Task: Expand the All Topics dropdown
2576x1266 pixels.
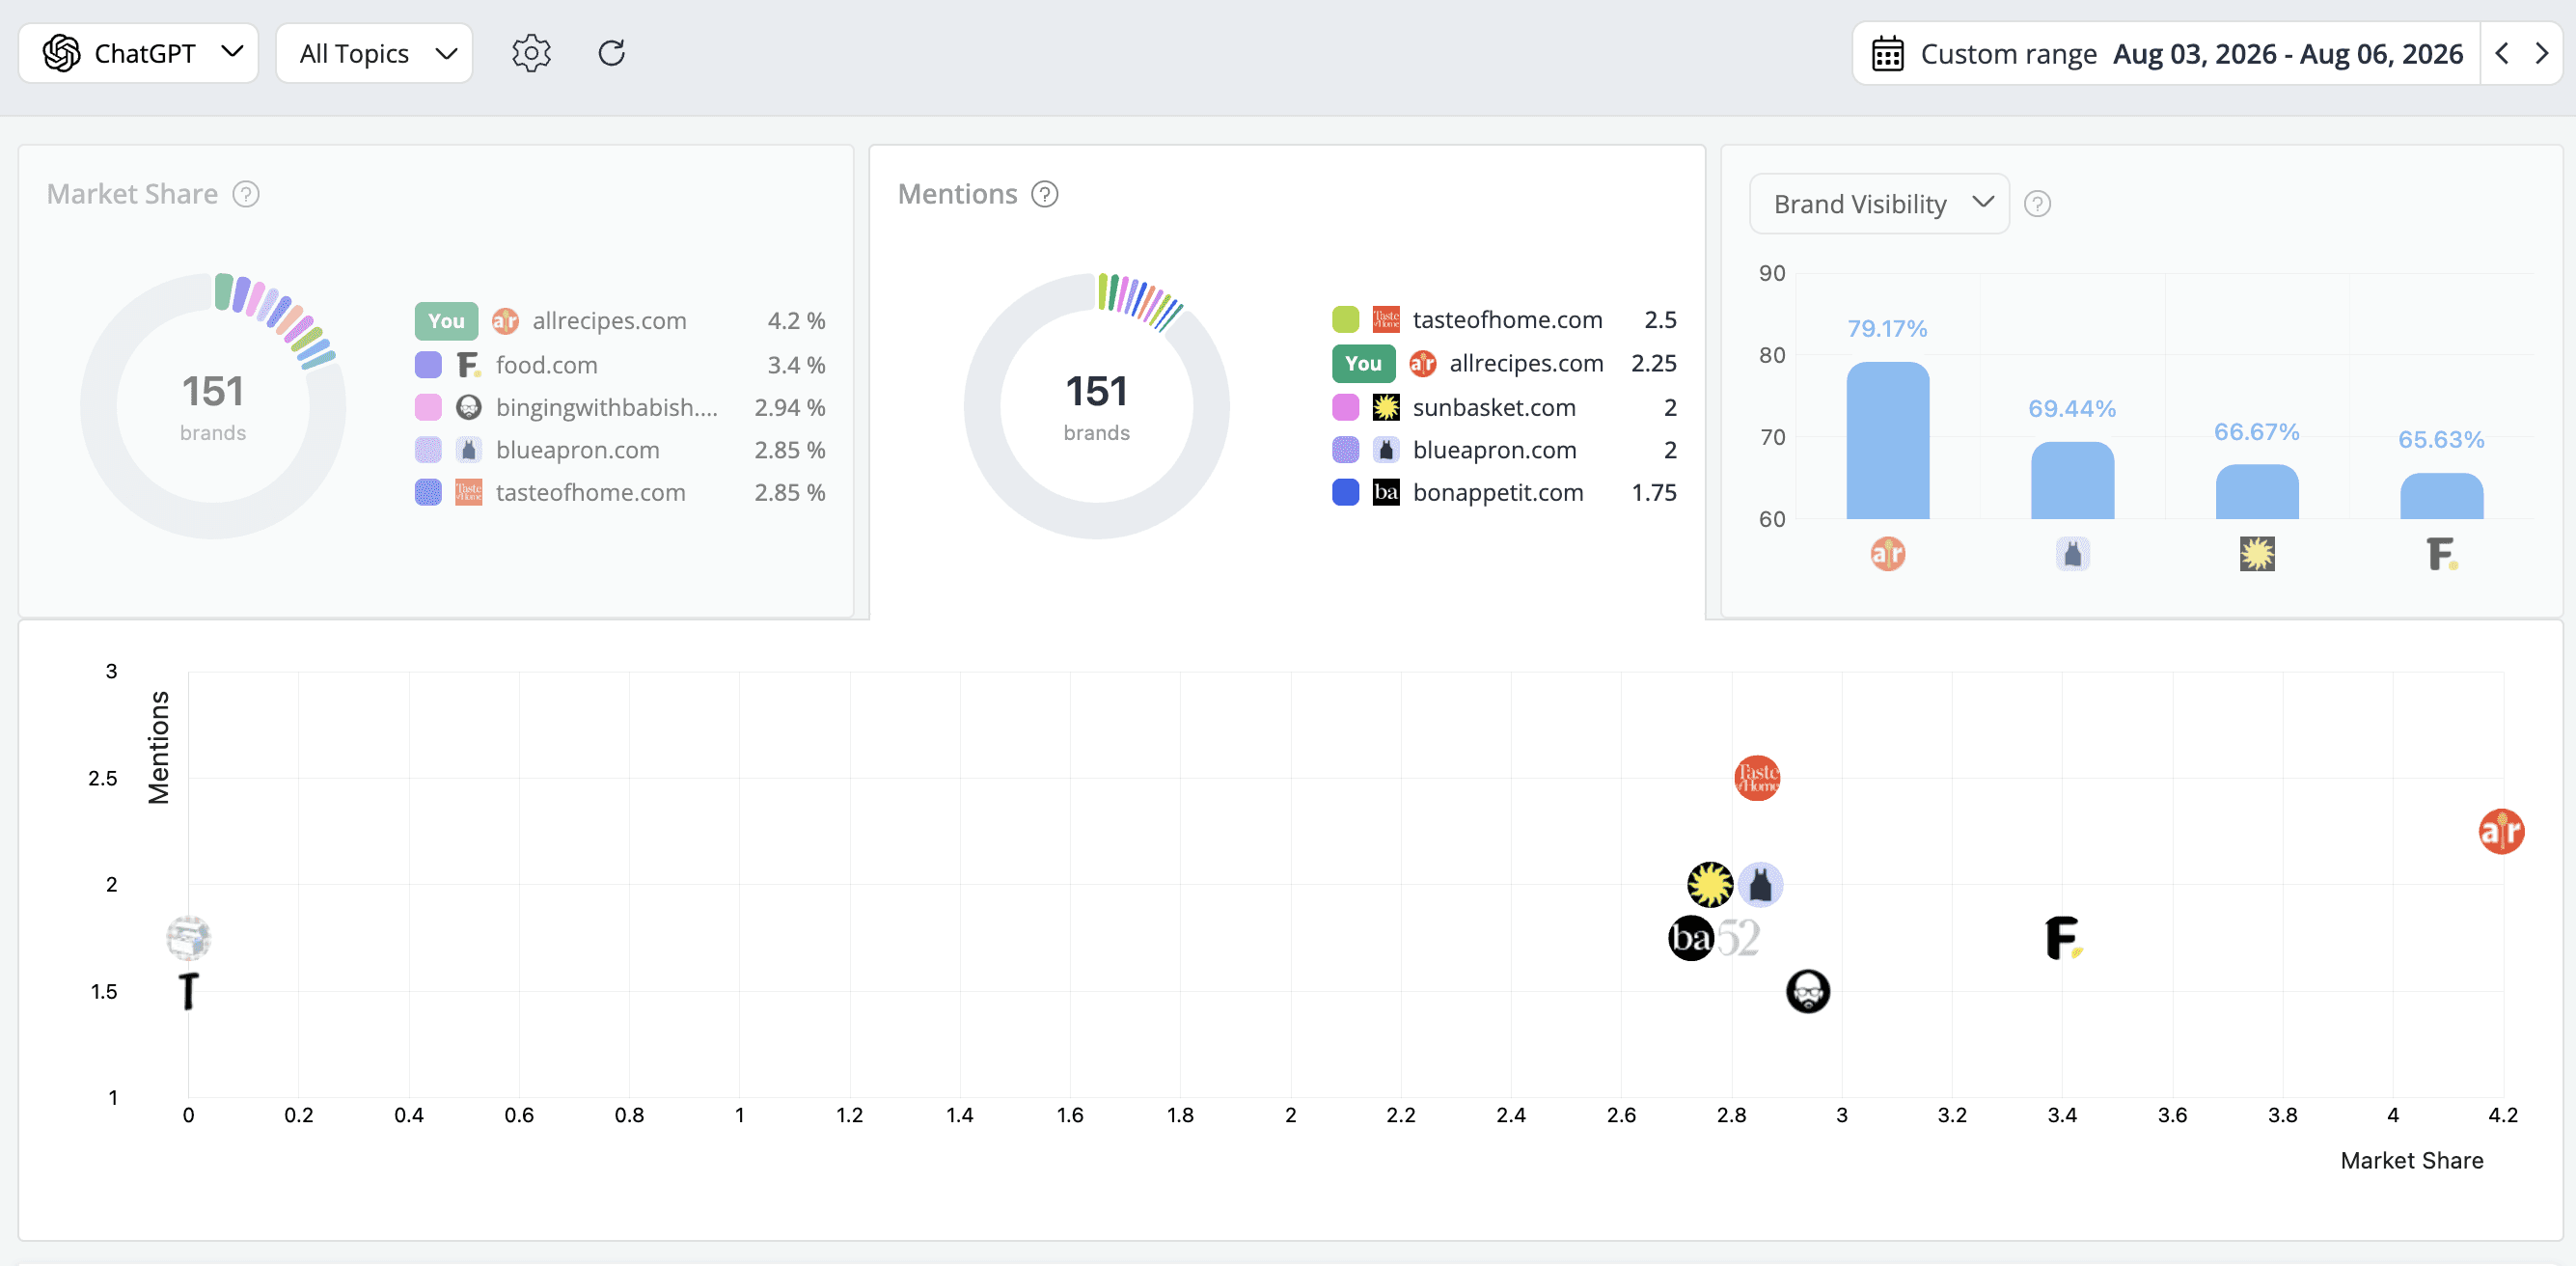Action: click(374, 53)
